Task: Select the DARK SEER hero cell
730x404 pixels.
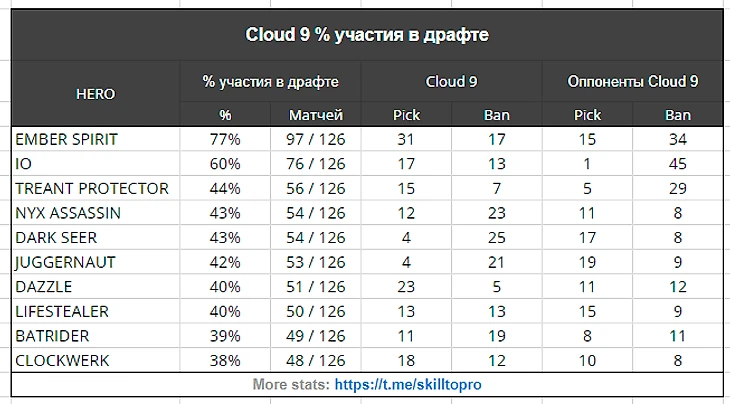Action: point(58,237)
